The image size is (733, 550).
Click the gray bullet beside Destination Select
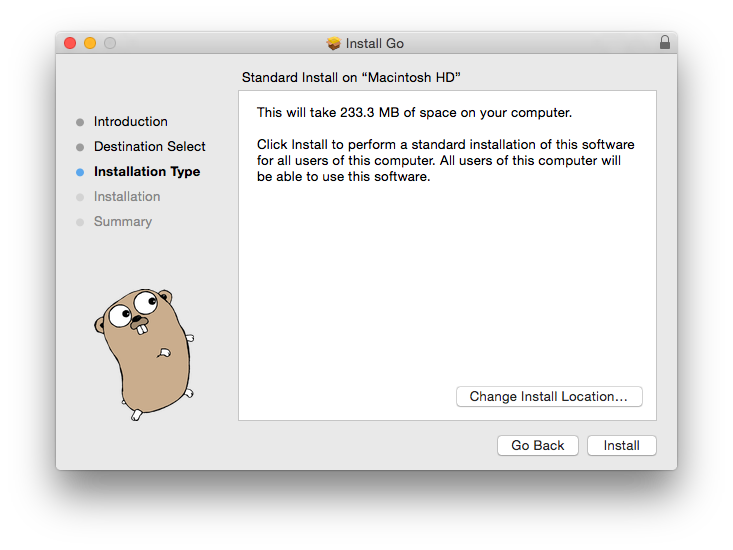pyautogui.click(x=80, y=147)
